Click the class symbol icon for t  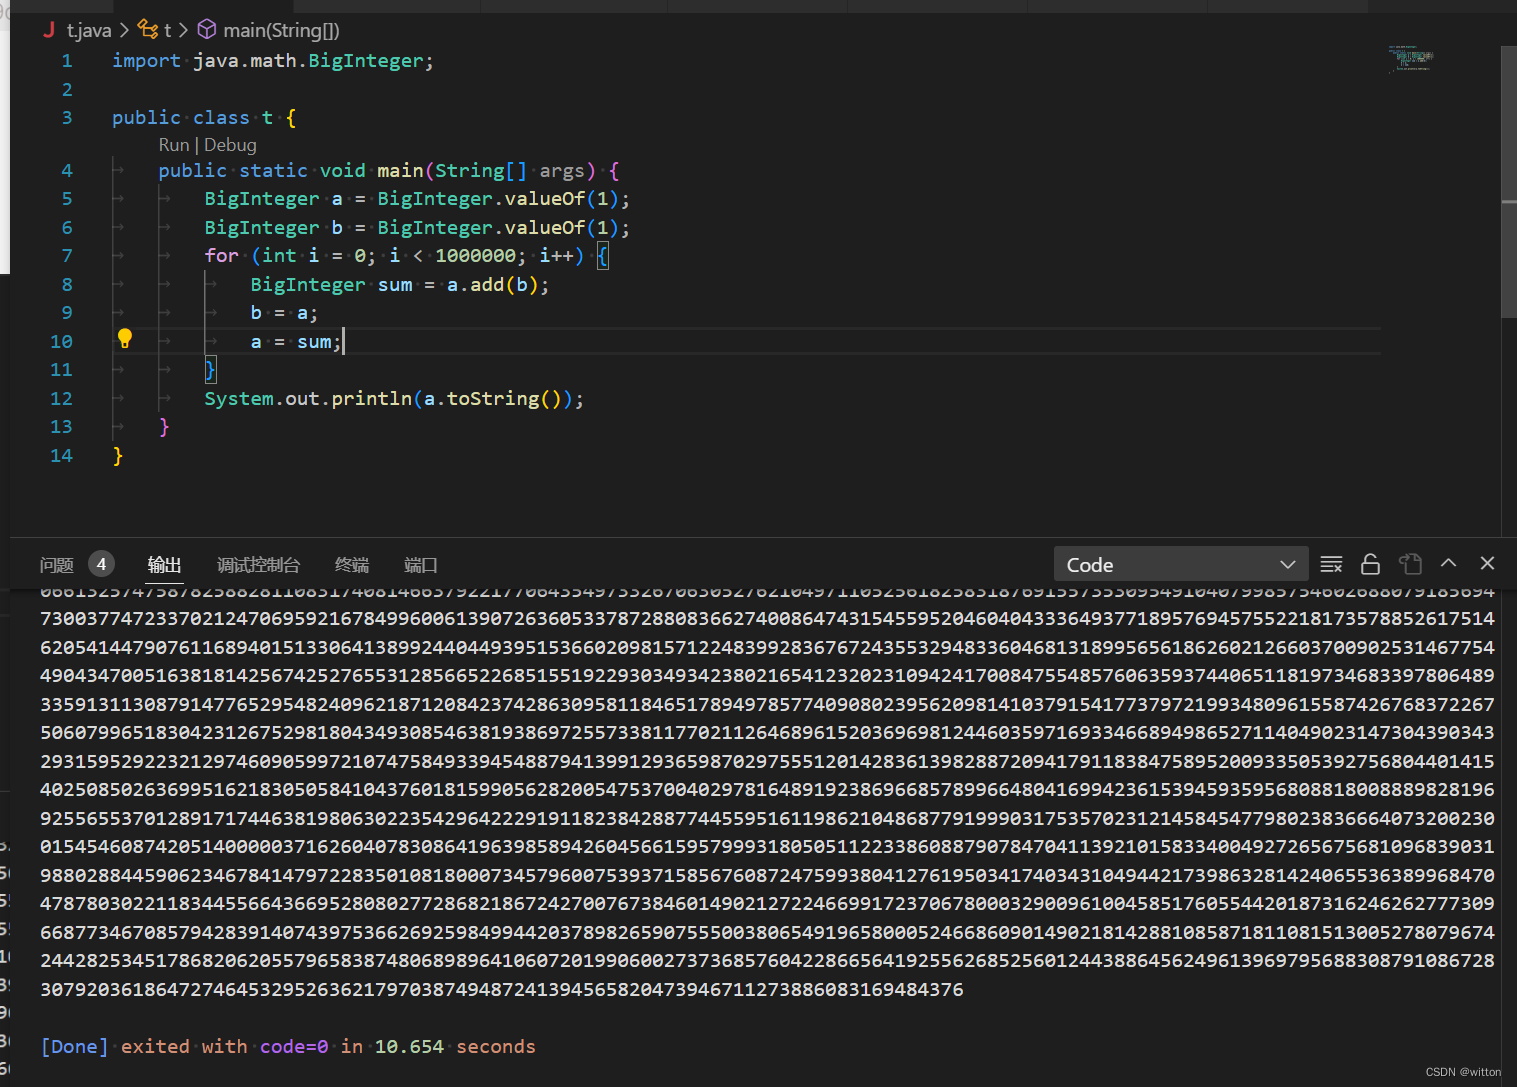click(x=148, y=30)
